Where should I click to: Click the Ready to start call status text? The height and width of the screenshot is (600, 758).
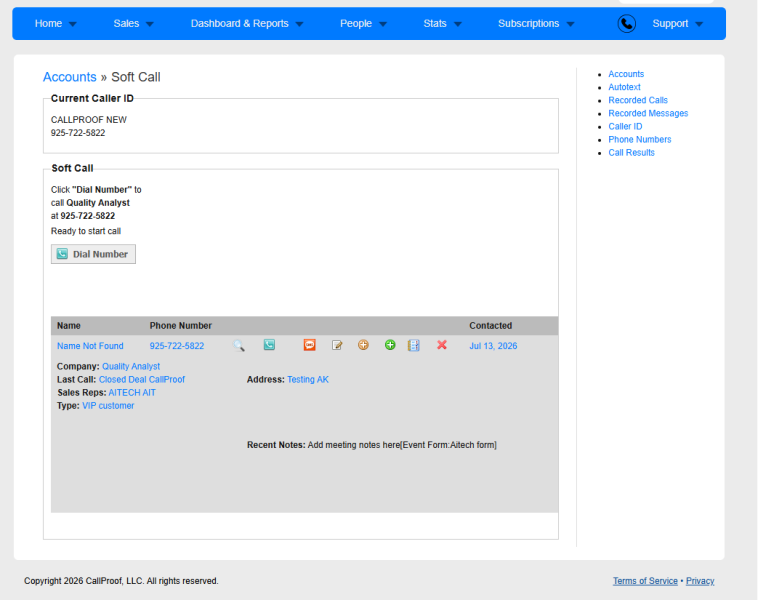point(86,231)
